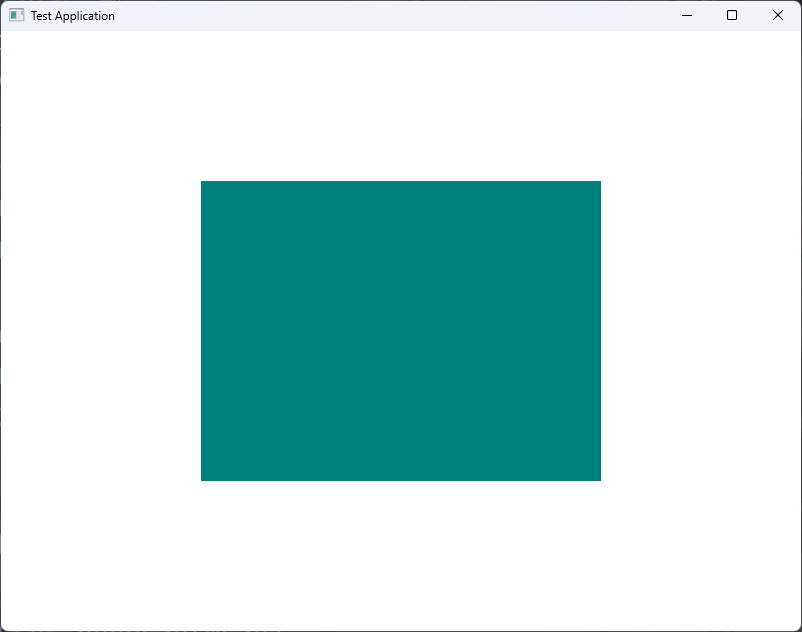The height and width of the screenshot is (632, 802).
Task: Click the top-right corner of the teal rectangle
Action: tap(600, 182)
